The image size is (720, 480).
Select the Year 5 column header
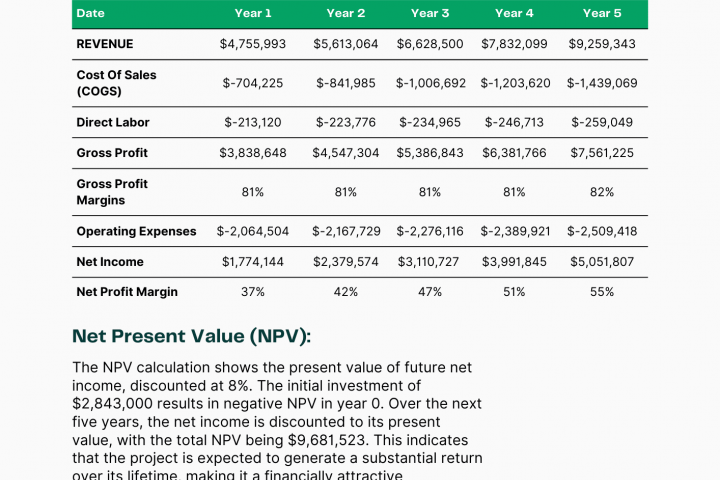(x=602, y=13)
